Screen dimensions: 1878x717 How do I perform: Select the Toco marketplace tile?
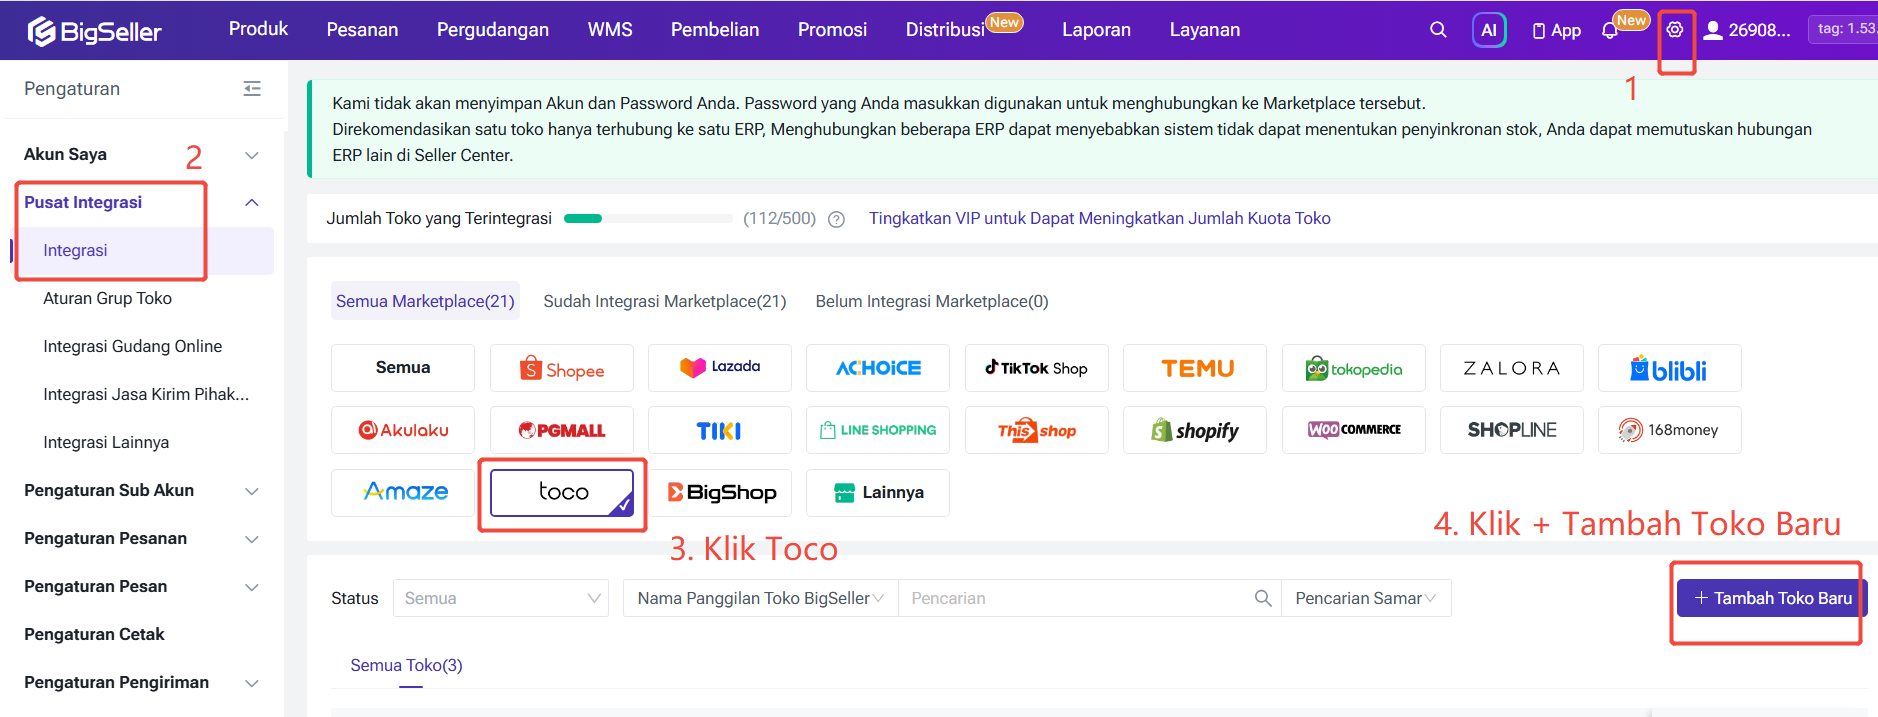point(562,492)
